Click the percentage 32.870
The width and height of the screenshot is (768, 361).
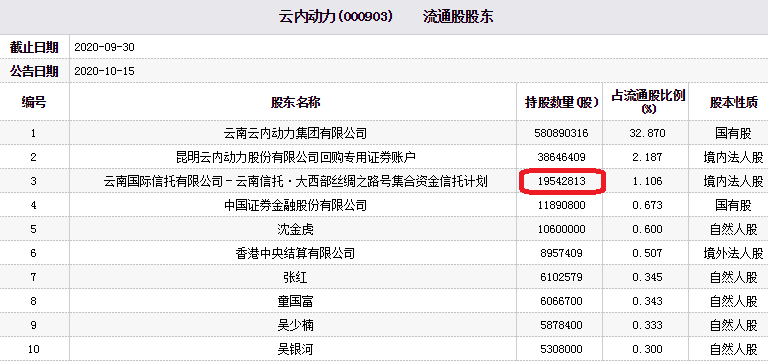coord(648,133)
